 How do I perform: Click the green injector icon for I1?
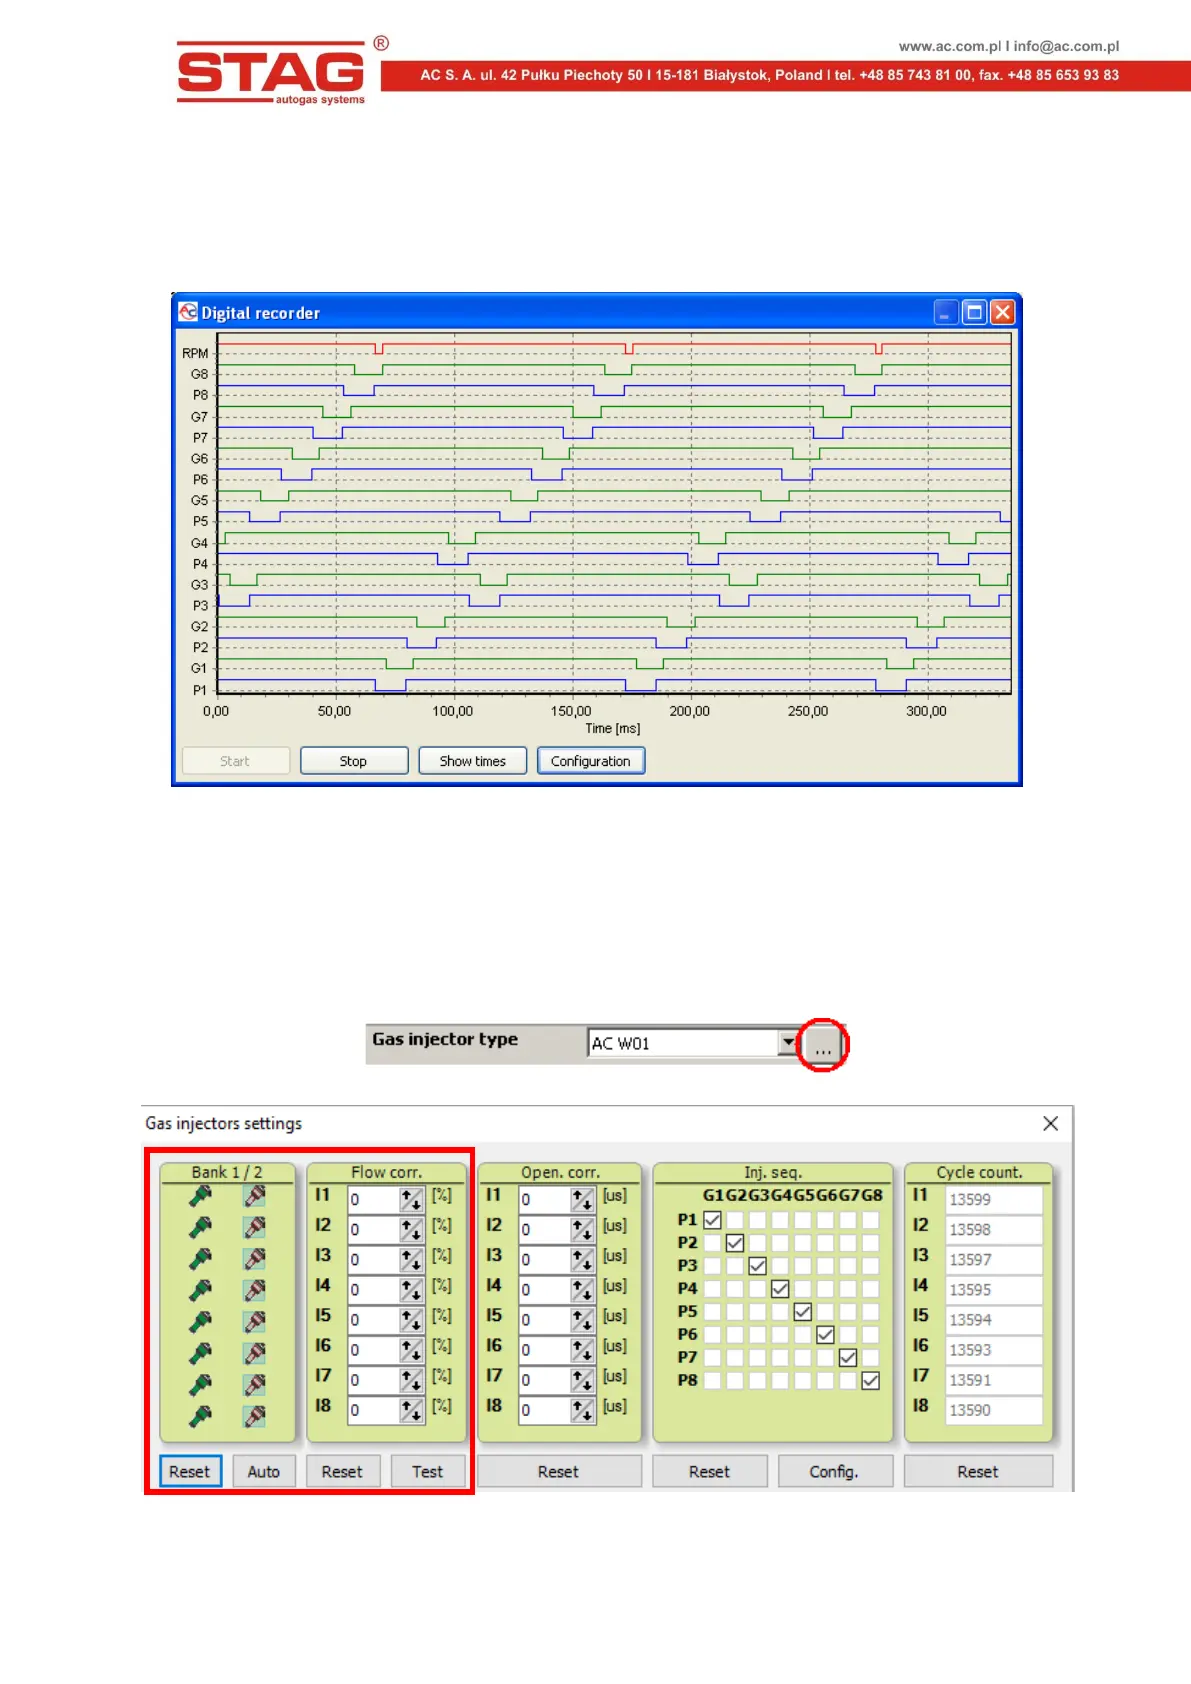pyautogui.click(x=201, y=1196)
